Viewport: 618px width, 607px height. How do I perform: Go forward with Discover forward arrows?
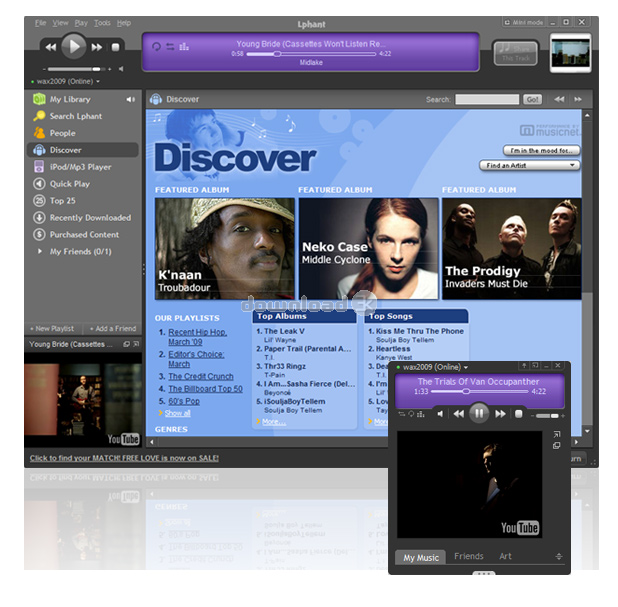(x=578, y=99)
